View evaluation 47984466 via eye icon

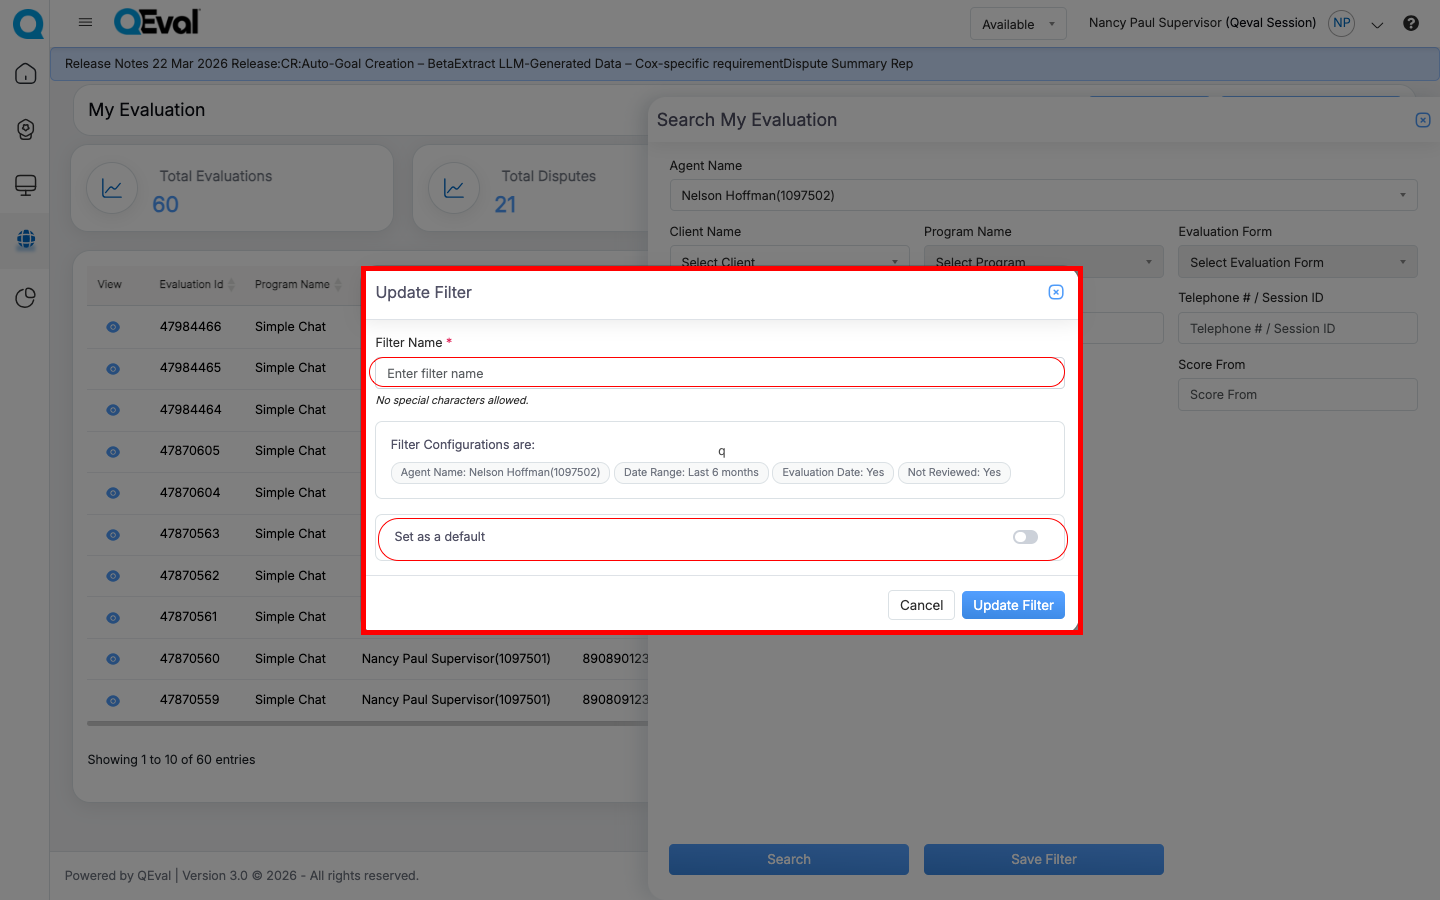coord(113,327)
